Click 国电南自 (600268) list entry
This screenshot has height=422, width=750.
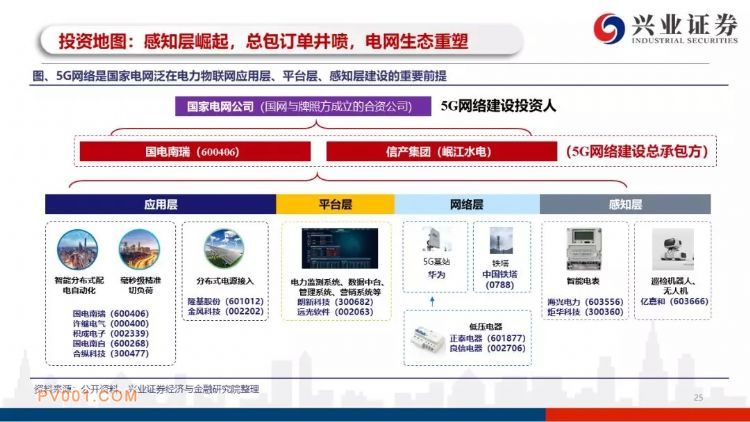(110, 344)
